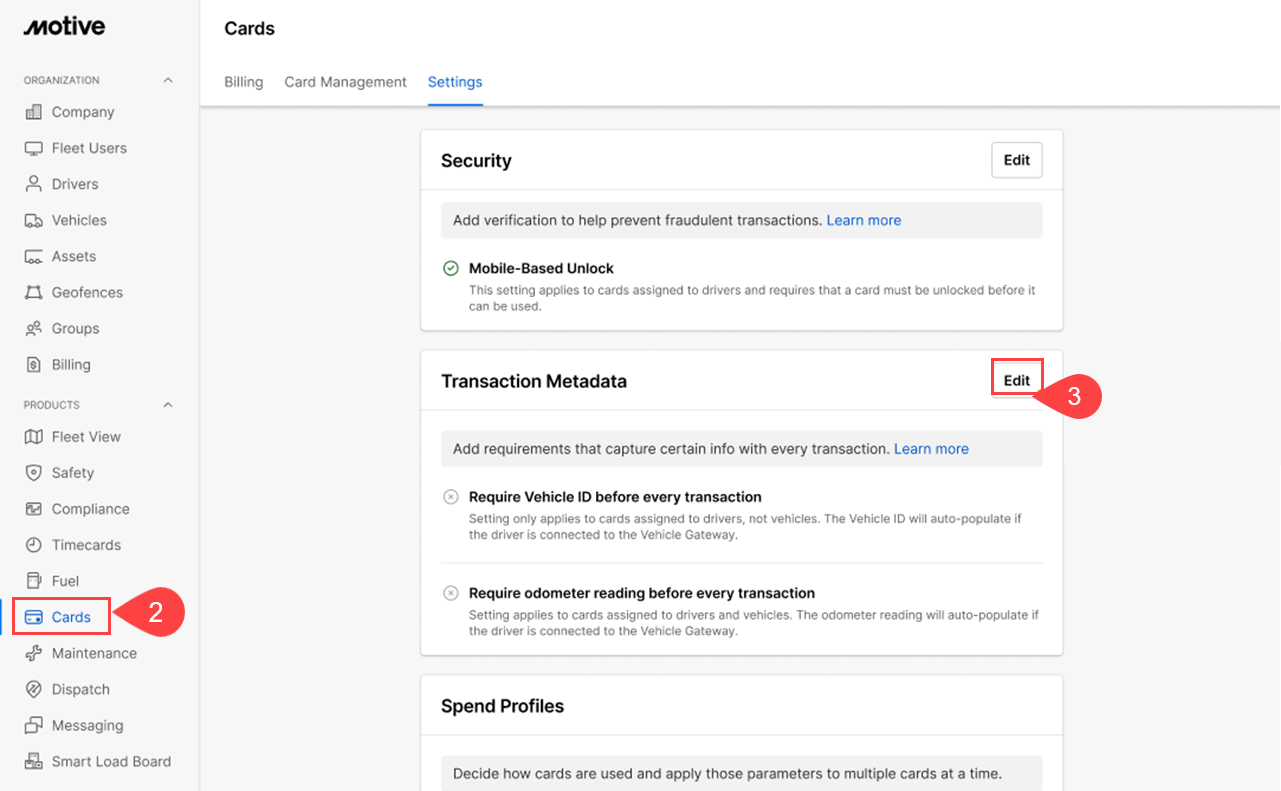
Task: Click the Safety shield icon
Action: pos(34,473)
